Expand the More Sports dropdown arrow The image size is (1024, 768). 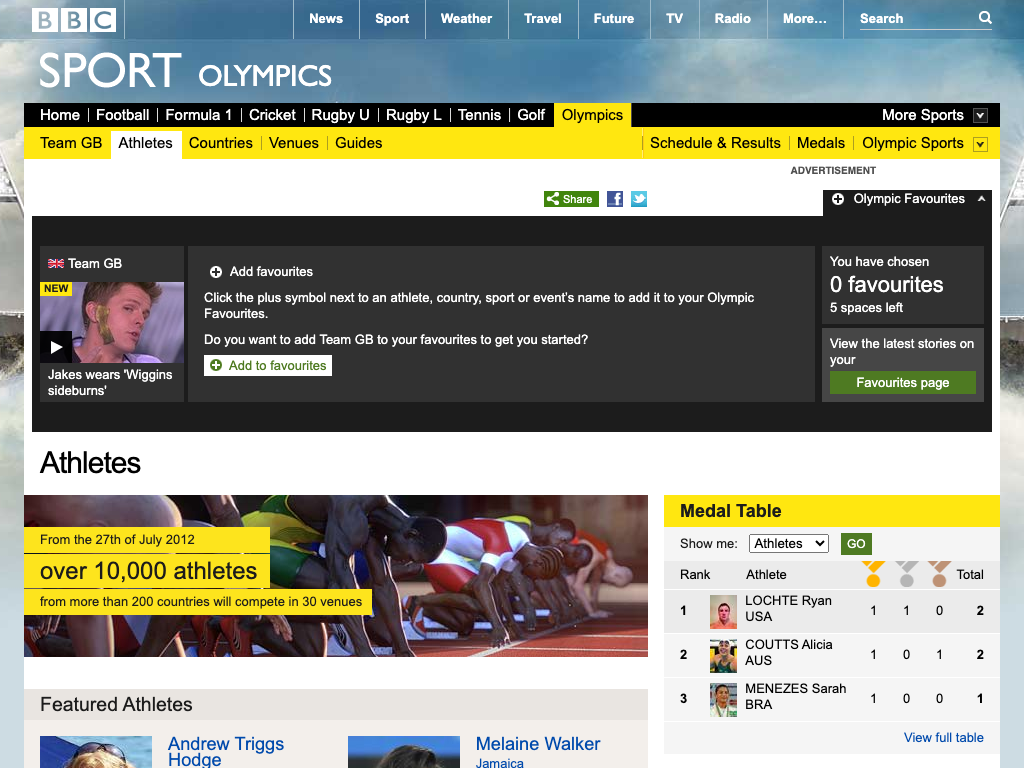point(980,116)
